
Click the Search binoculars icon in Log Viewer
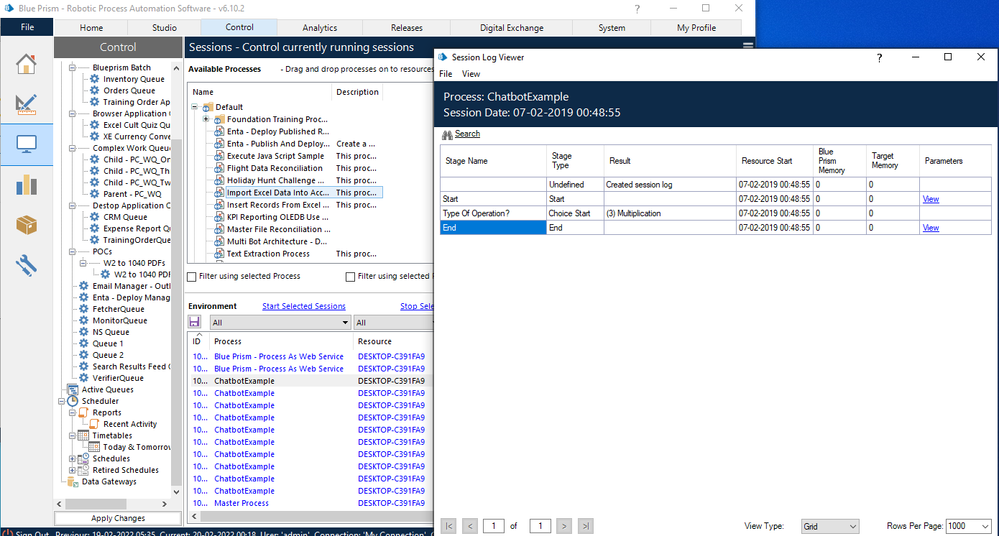(447, 134)
